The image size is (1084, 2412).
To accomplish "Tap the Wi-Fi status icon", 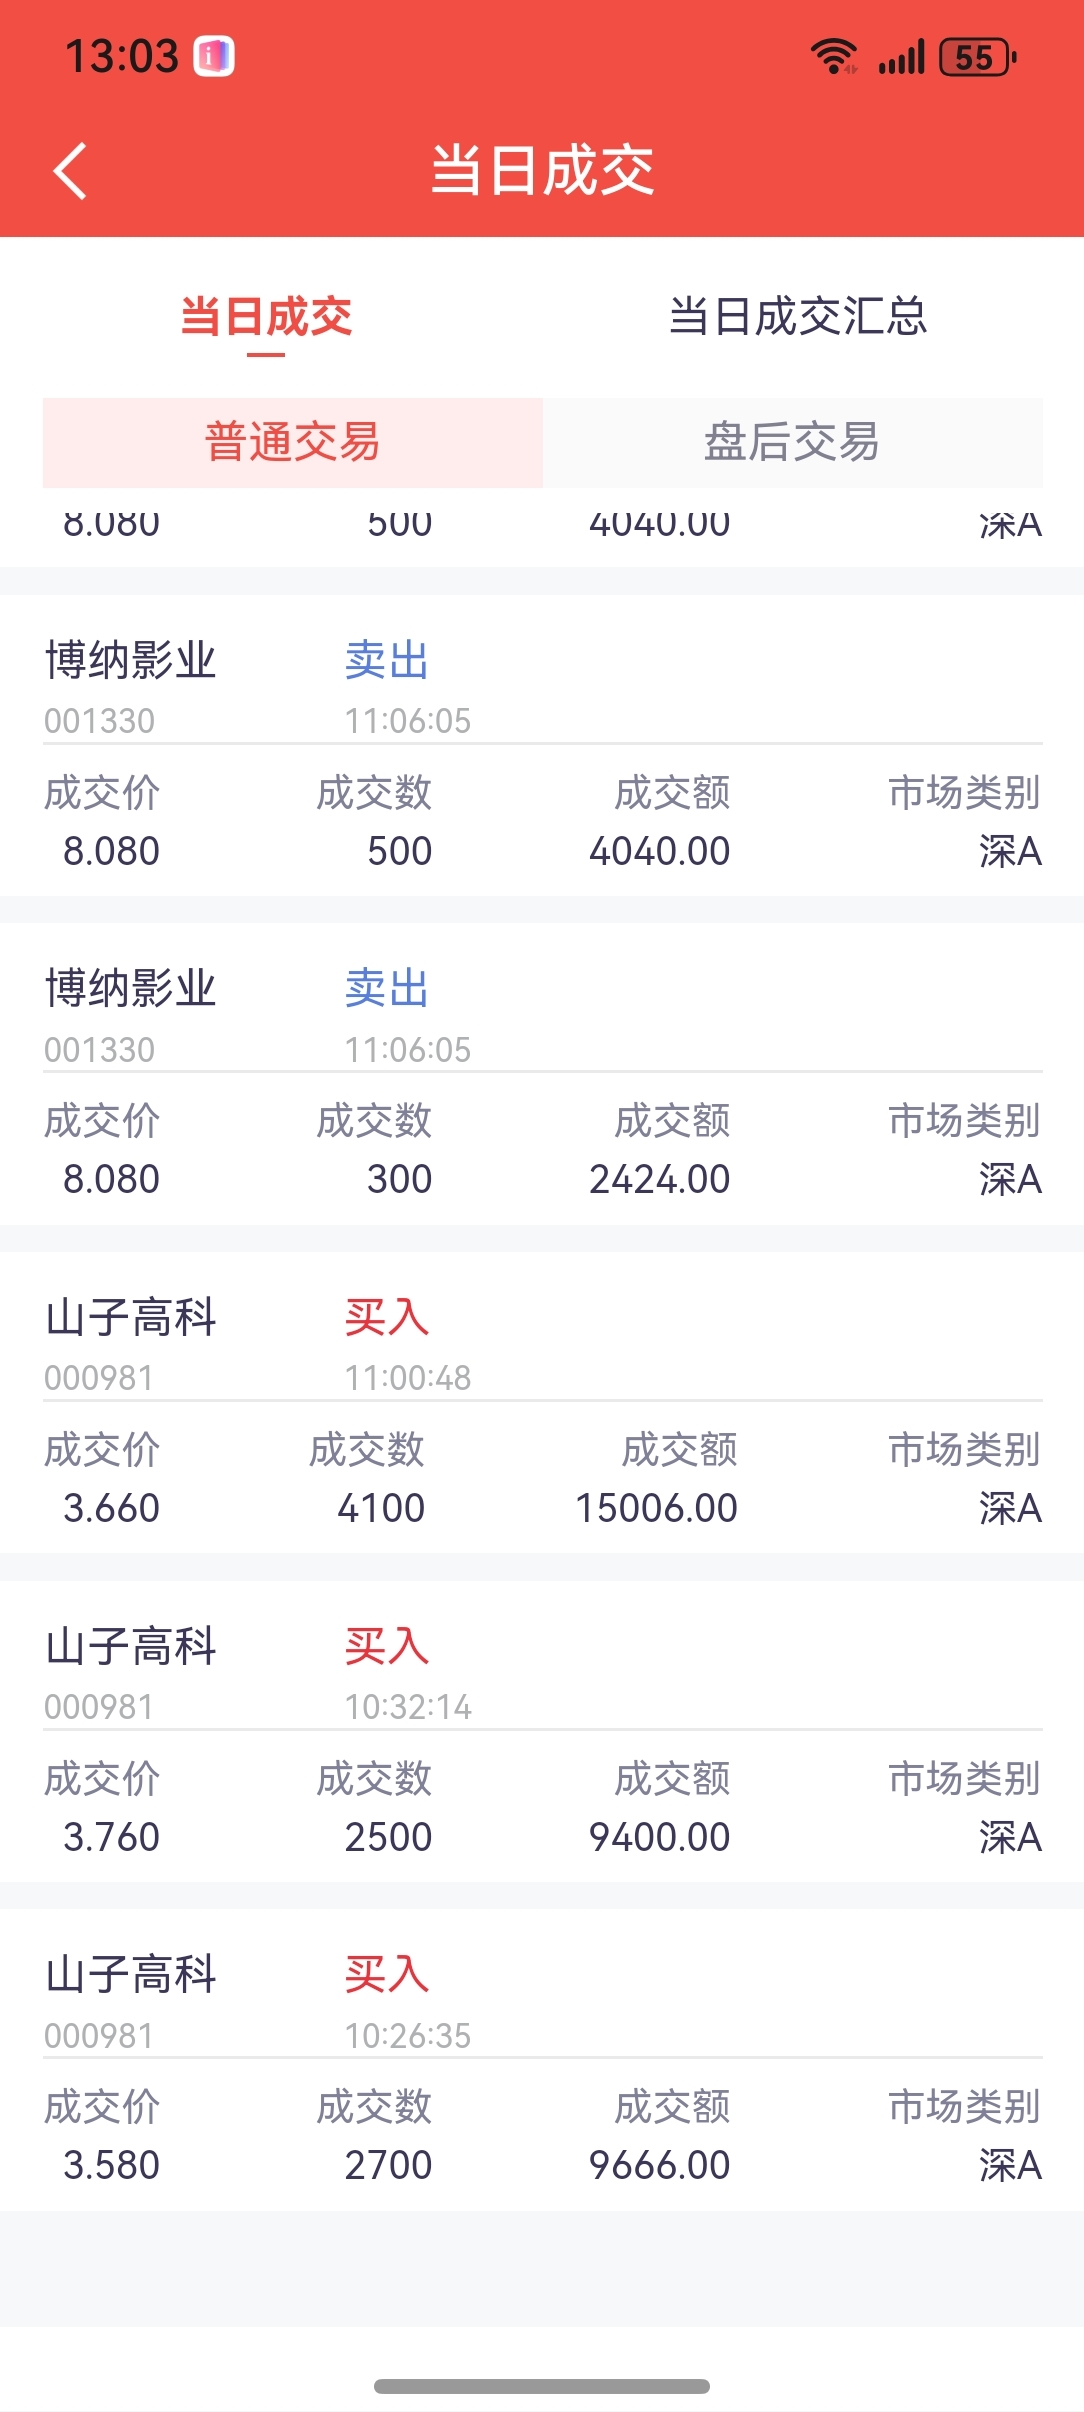I will (x=833, y=57).
